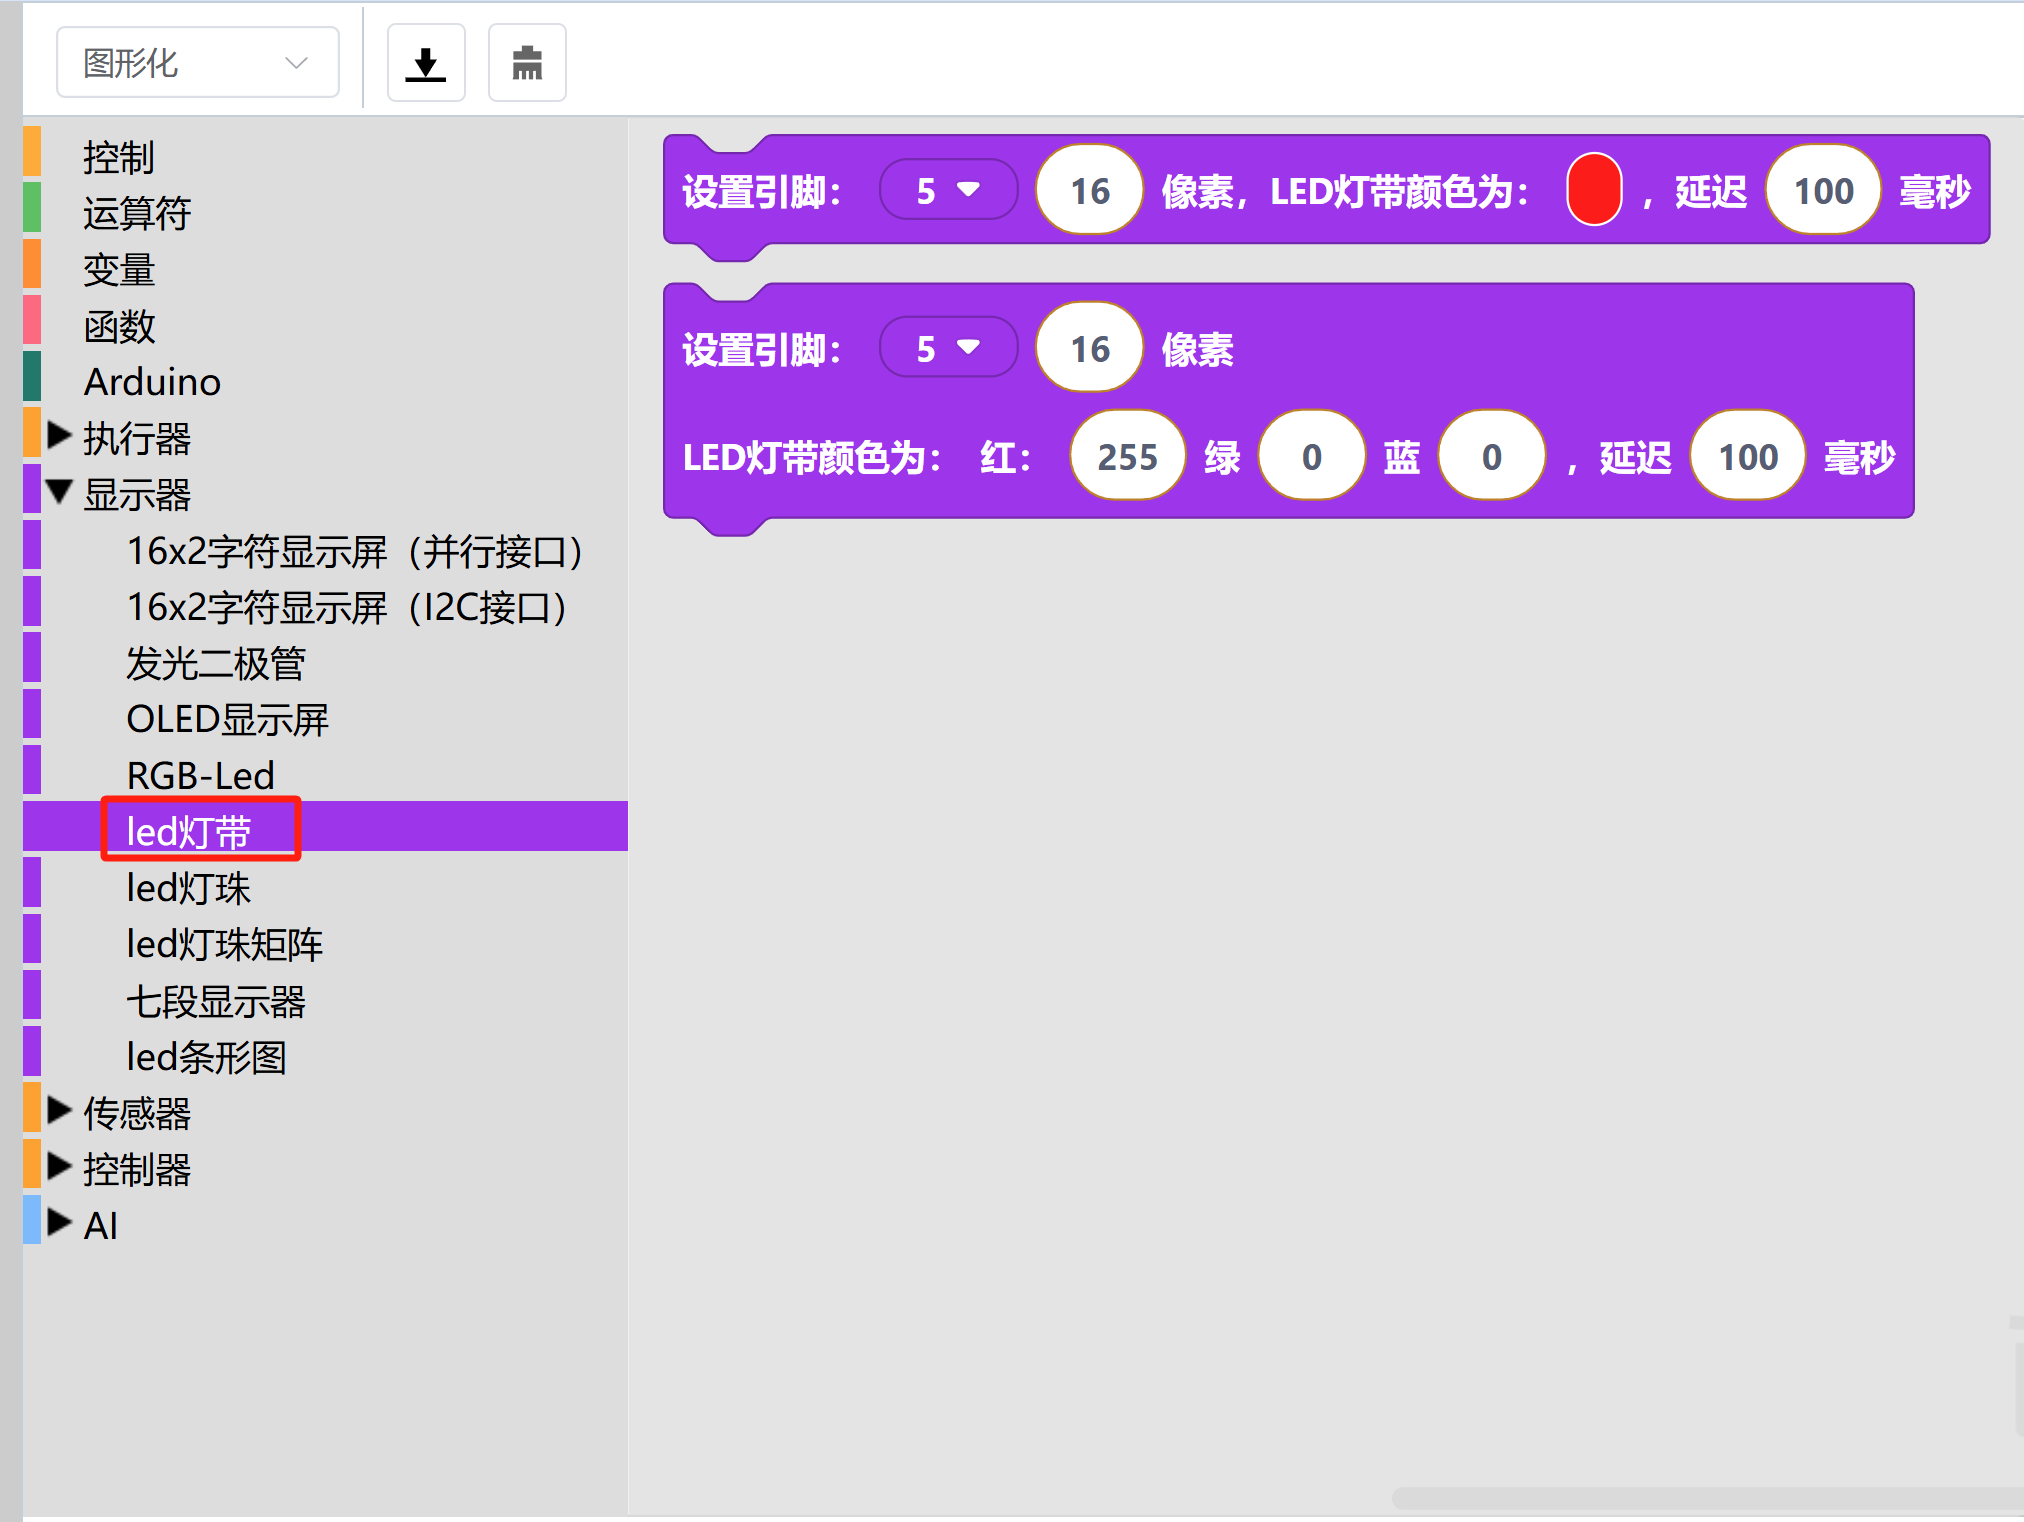Image resolution: width=2024 pixels, height=1522 pixels.
Task: Click the broom clean-up icon
Action: [x=527, y=64]
